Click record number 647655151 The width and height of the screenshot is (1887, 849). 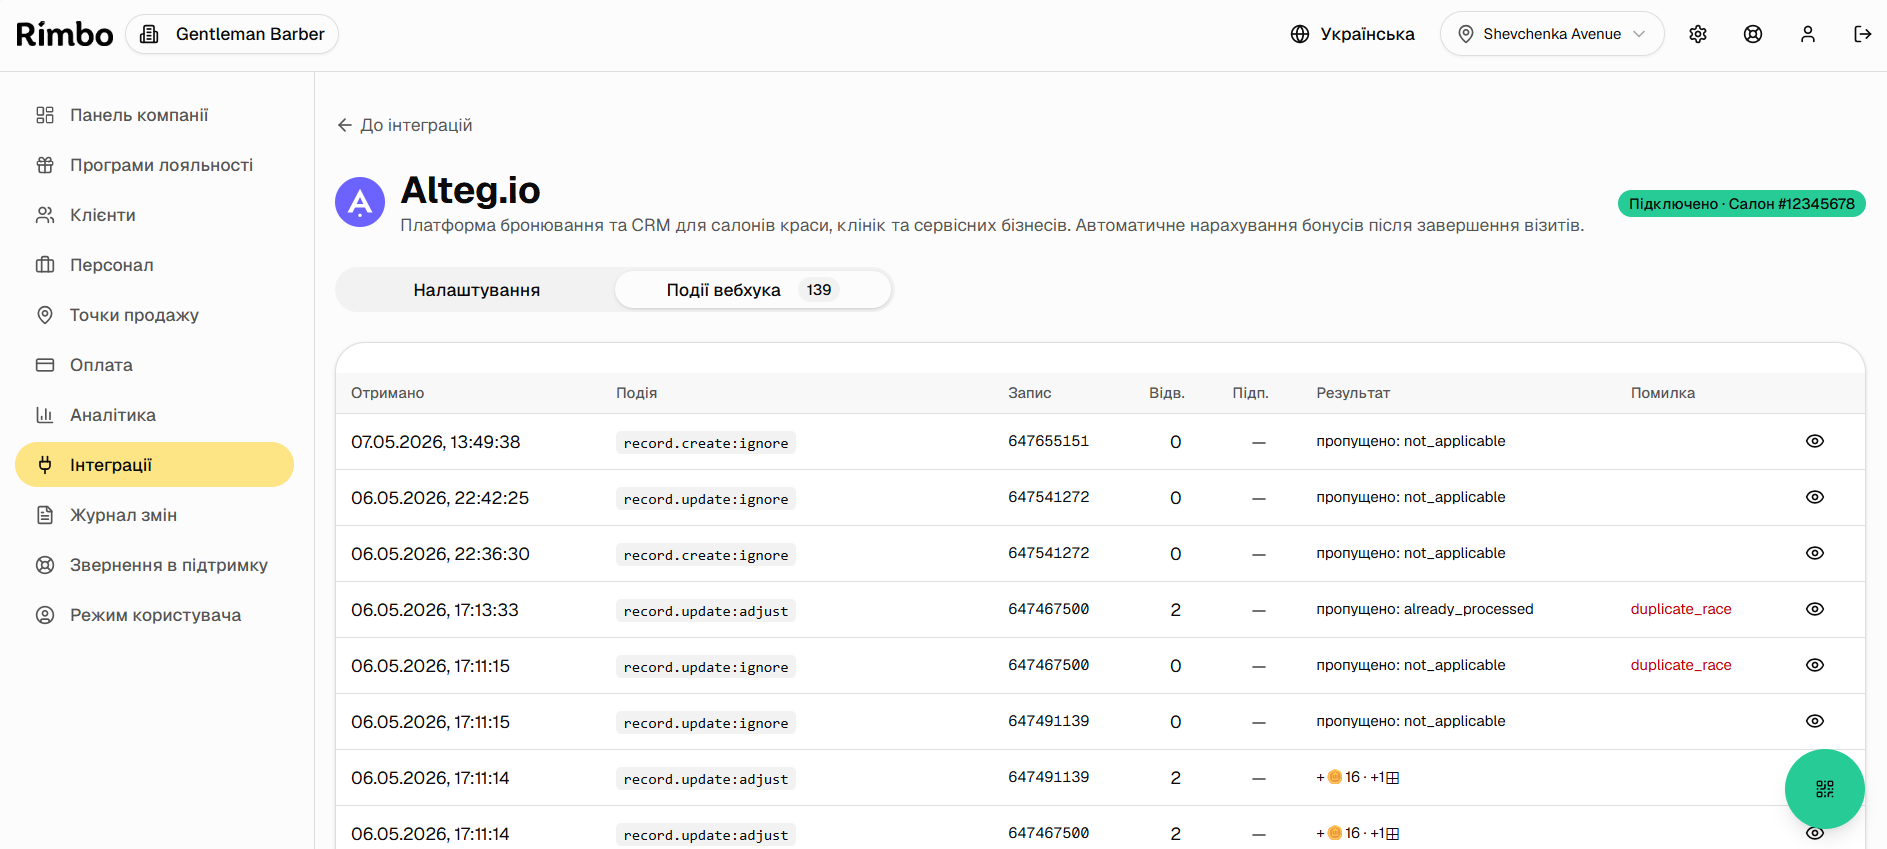1049,441
